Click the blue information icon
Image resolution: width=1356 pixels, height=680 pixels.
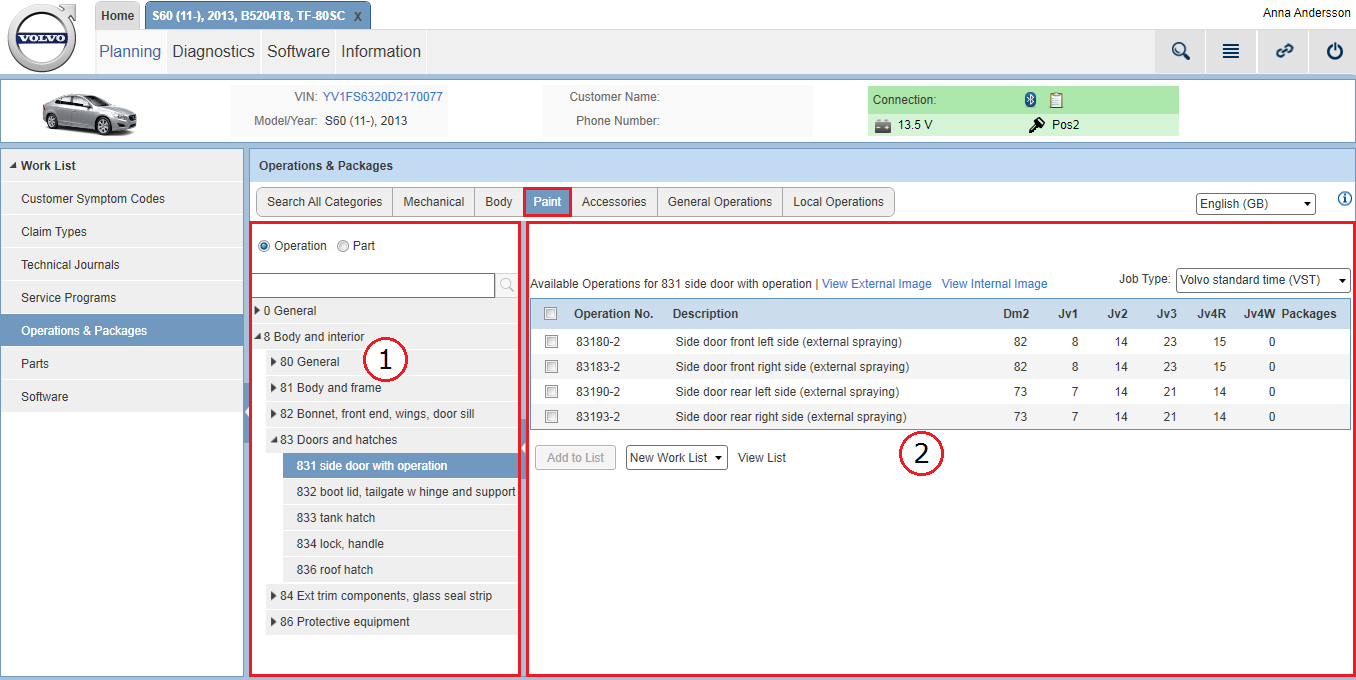coord(1344,198)
